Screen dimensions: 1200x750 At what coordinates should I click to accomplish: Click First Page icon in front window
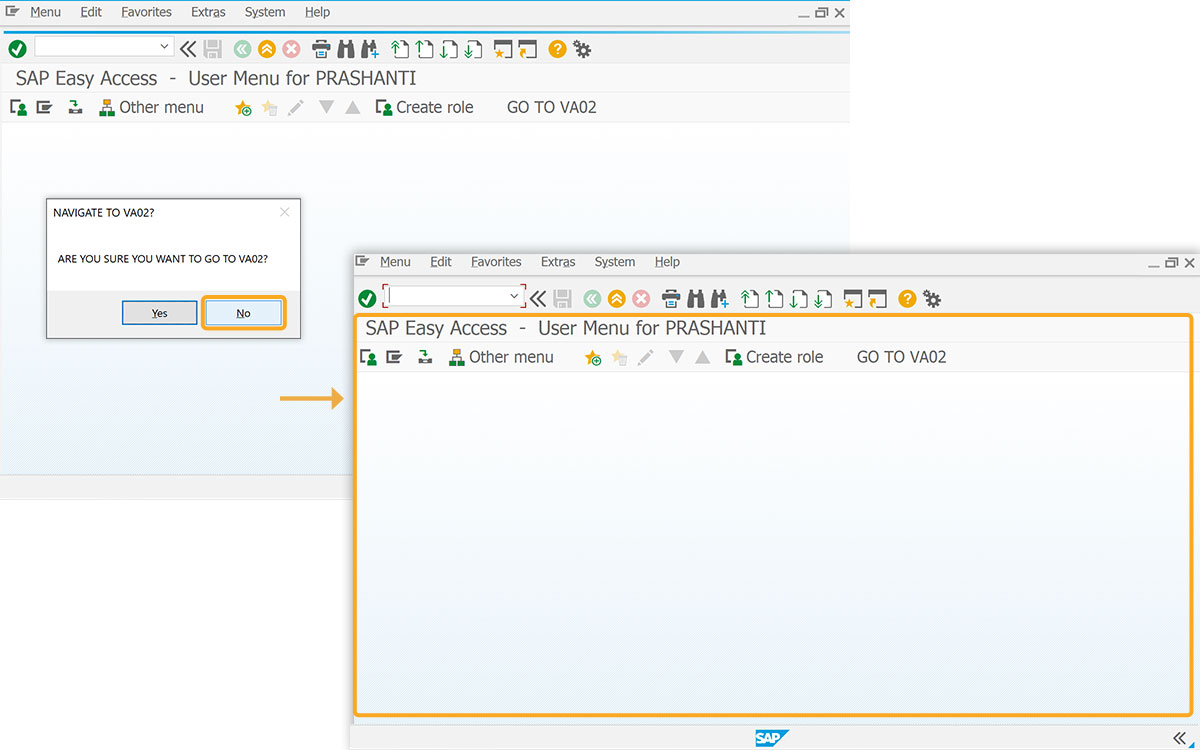[x=750, y=298]
